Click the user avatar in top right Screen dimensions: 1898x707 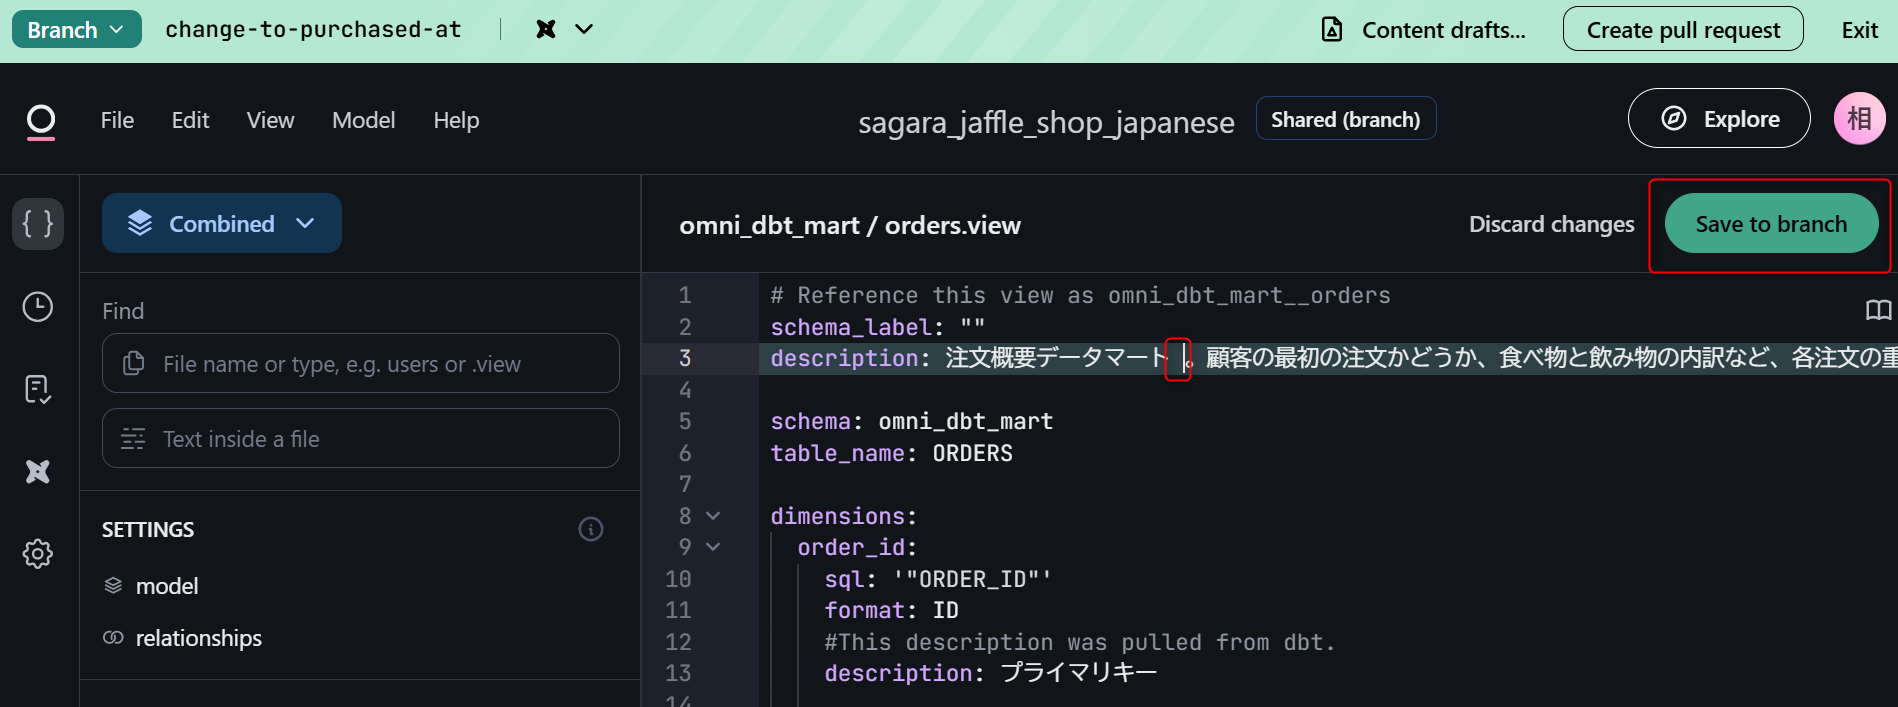coord(1859,119)
